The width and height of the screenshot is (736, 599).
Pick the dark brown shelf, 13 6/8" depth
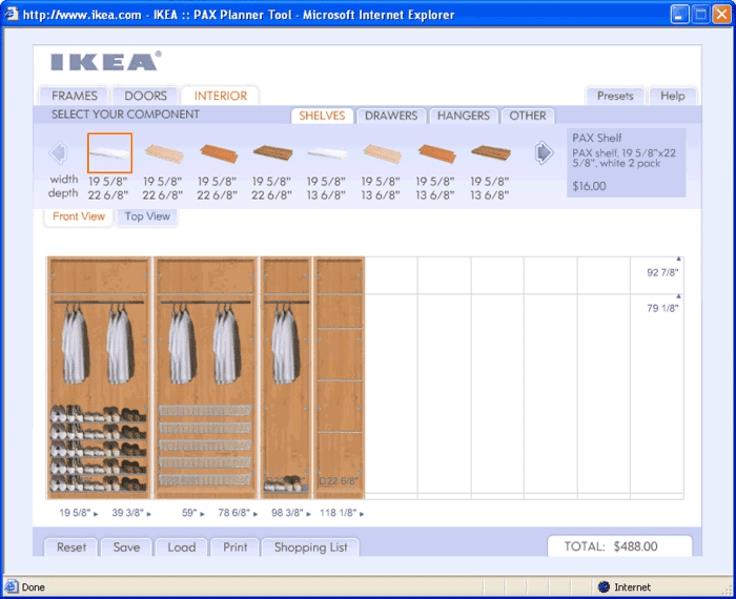click(491, 153)
